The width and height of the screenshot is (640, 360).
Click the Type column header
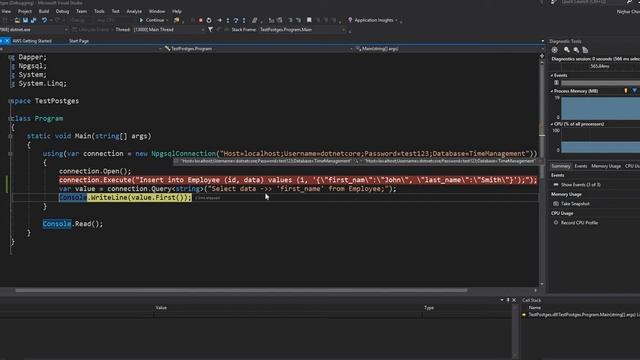429,308
